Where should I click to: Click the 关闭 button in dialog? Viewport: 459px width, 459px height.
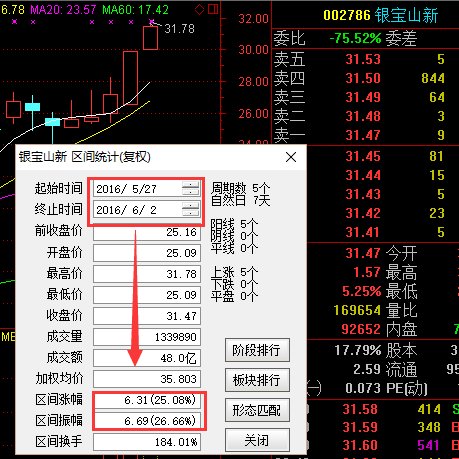pyautogui.click(x=257, y=440)
